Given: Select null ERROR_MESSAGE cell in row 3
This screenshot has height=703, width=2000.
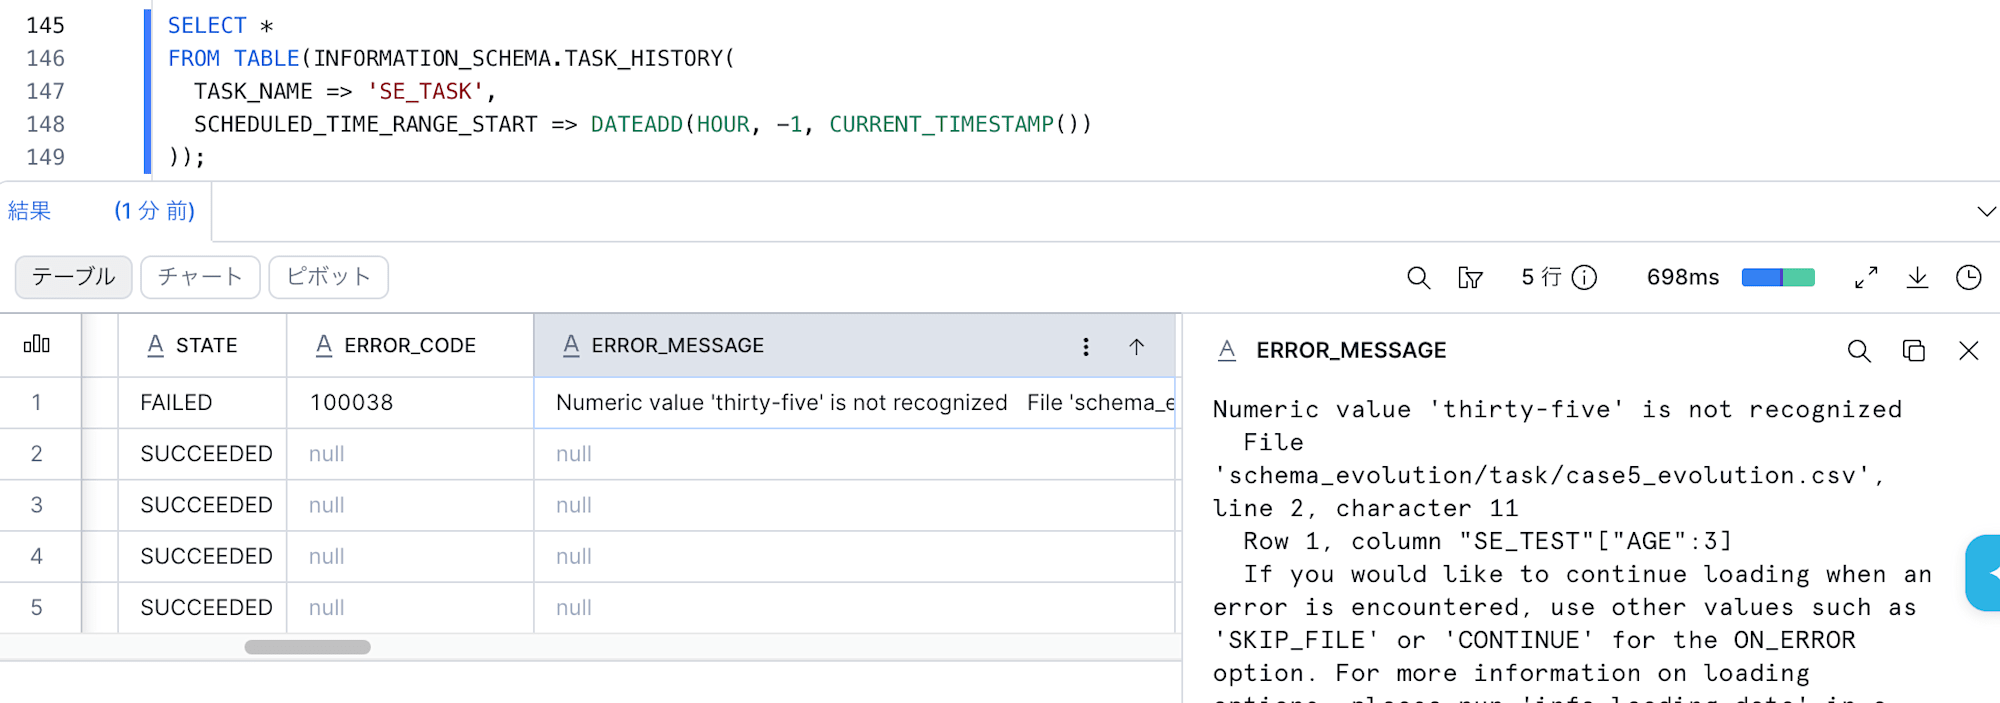Looking at the screenshot, I should click(855, 505).
